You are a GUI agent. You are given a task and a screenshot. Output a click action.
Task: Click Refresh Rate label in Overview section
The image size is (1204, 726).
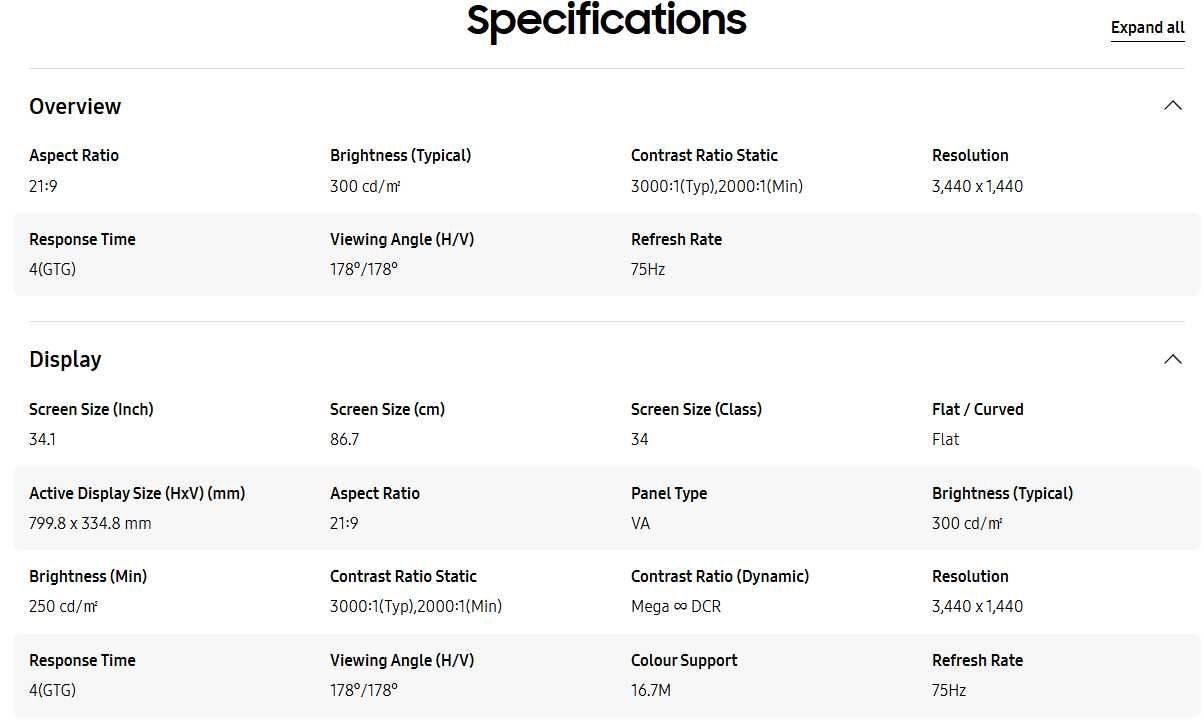coord(676,239)
